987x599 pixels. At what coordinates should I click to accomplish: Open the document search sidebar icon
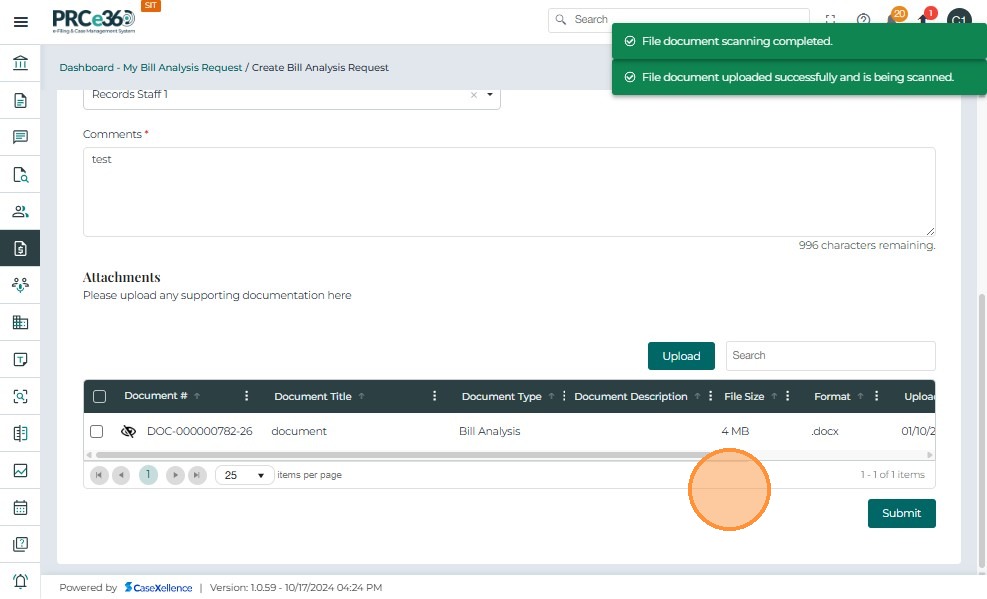click(x=20, y=175)
